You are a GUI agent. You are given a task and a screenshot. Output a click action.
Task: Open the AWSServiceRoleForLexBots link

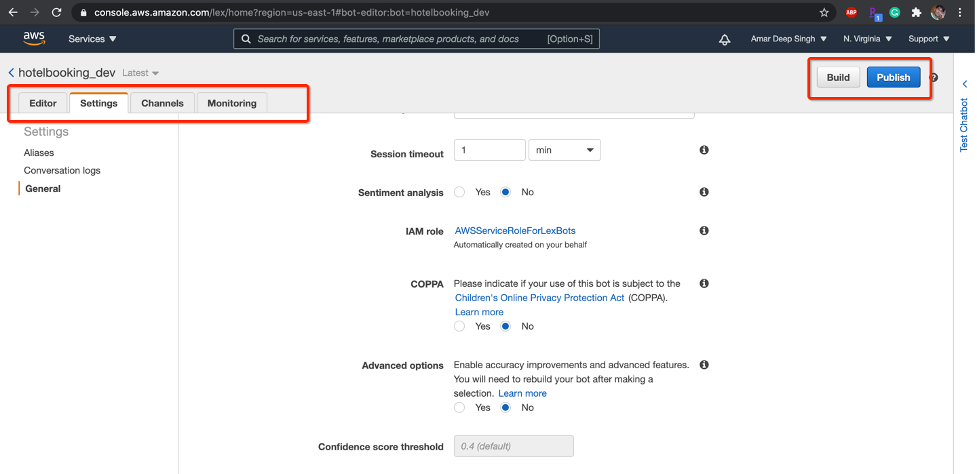click(x=515, y=231)
